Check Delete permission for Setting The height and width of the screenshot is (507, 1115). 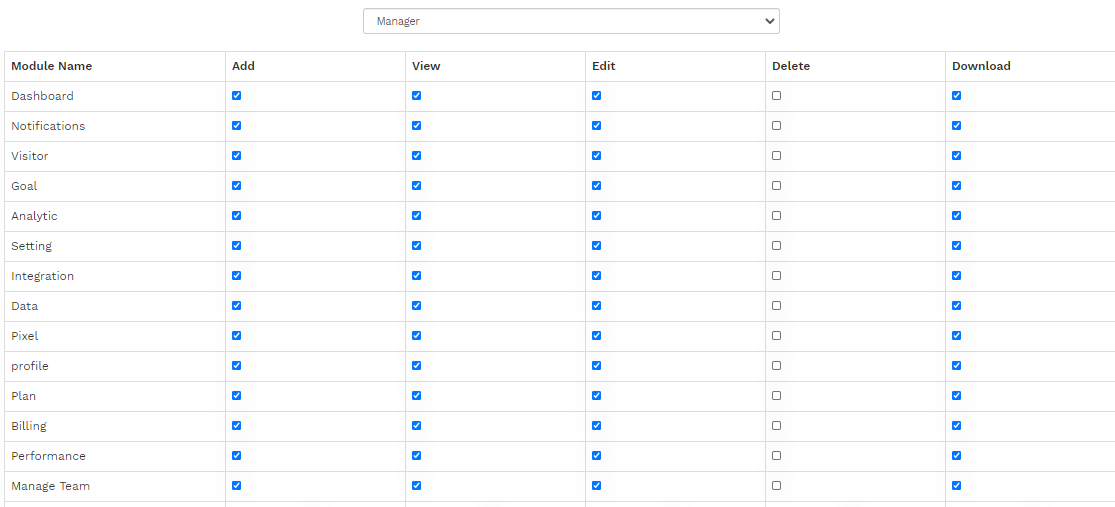coord(777,245)
